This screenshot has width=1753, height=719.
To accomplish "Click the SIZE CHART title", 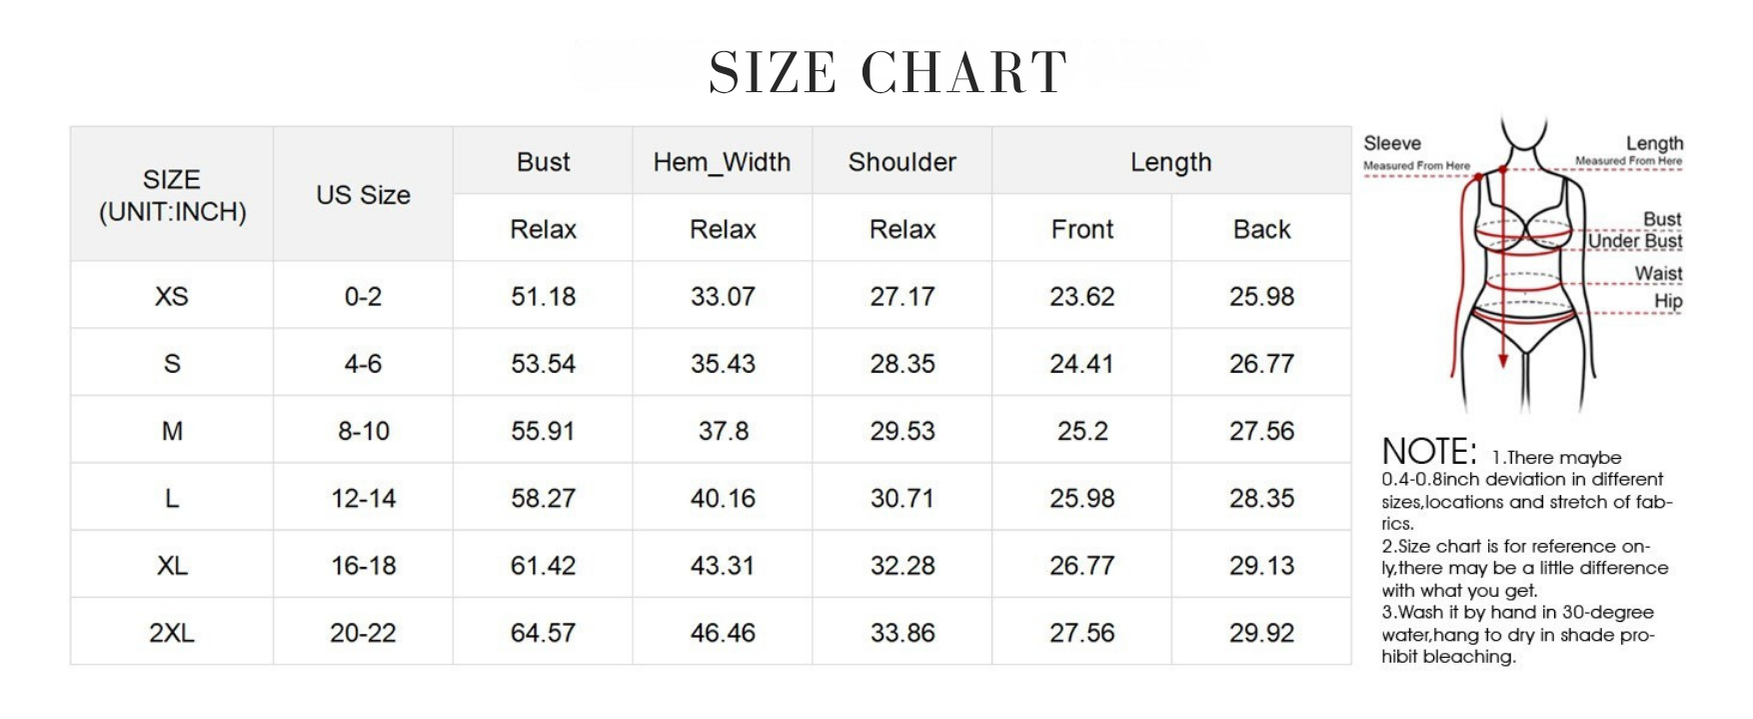I will point(888,72).
